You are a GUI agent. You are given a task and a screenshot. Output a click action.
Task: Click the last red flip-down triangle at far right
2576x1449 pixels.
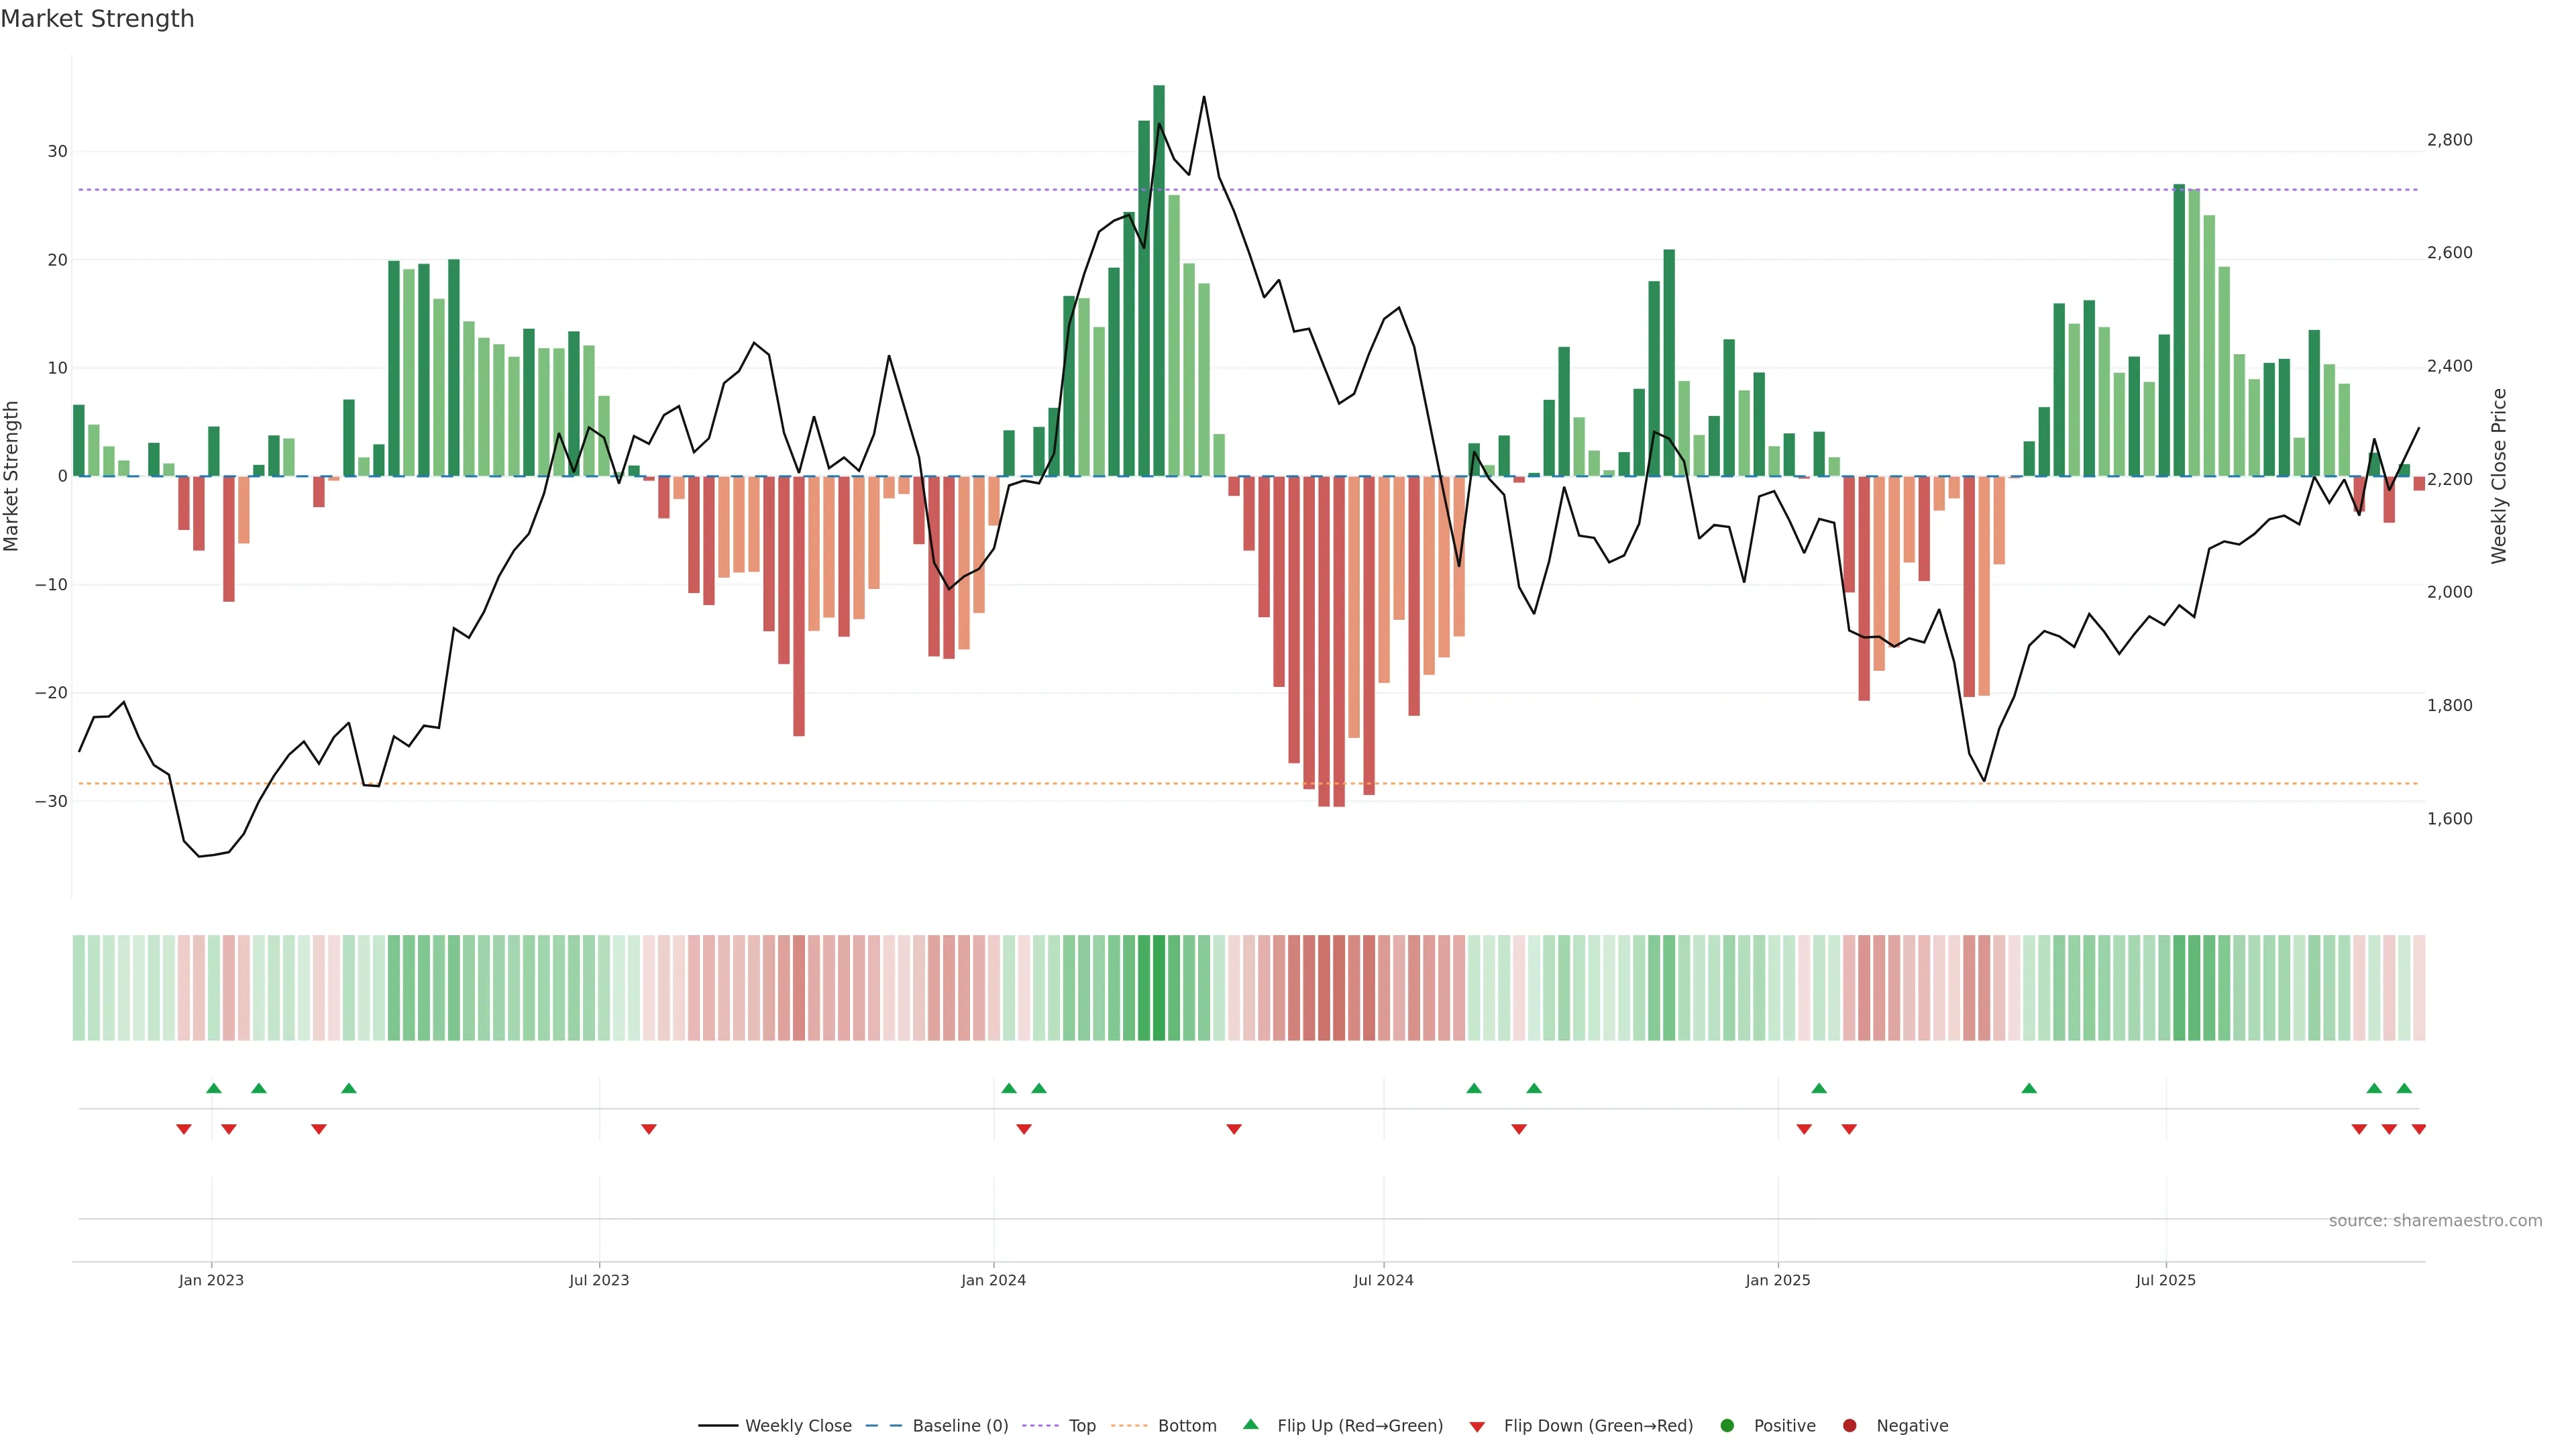pos(2419,1129)
